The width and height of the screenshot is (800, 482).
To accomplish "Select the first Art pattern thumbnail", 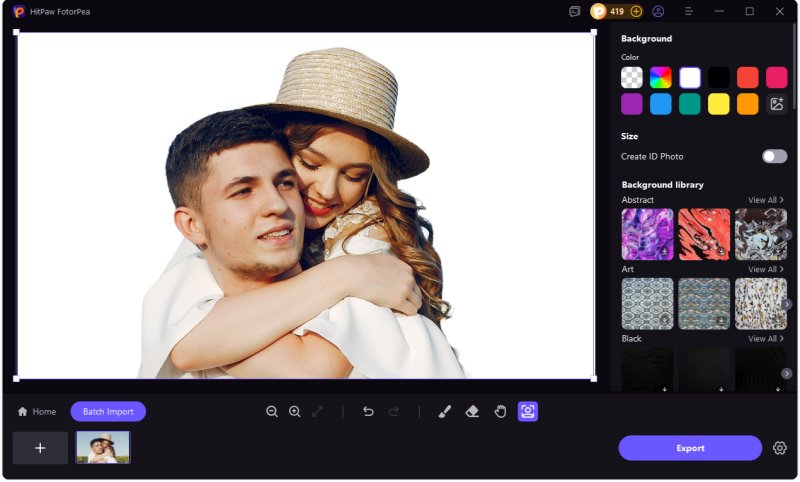I will tap(647, 304).
